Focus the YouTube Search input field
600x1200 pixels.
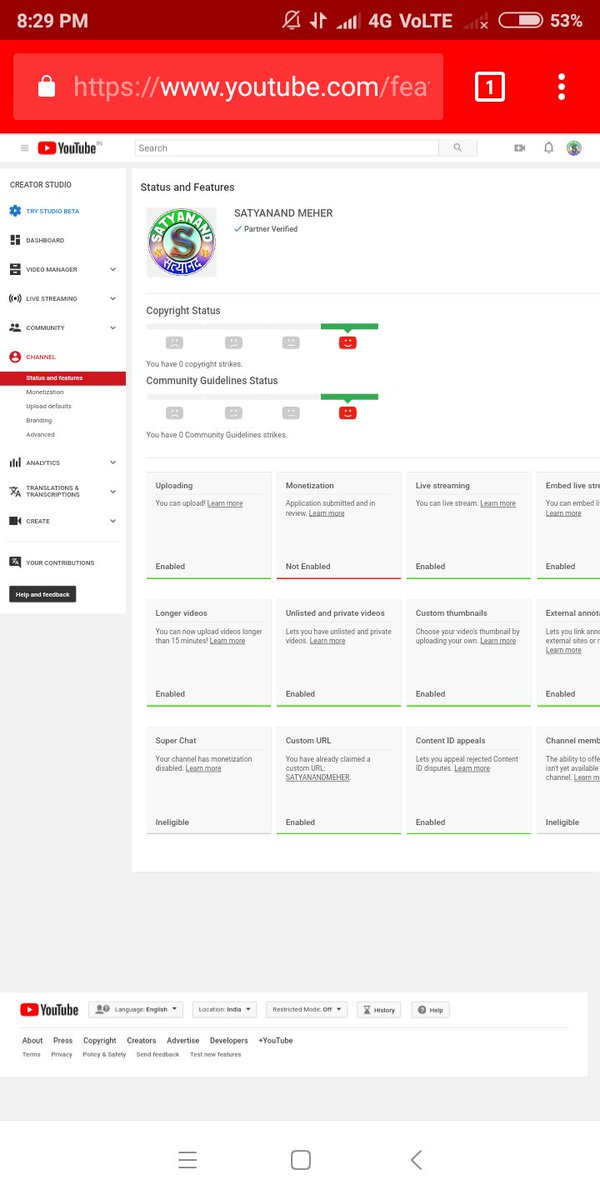point(287,148)
